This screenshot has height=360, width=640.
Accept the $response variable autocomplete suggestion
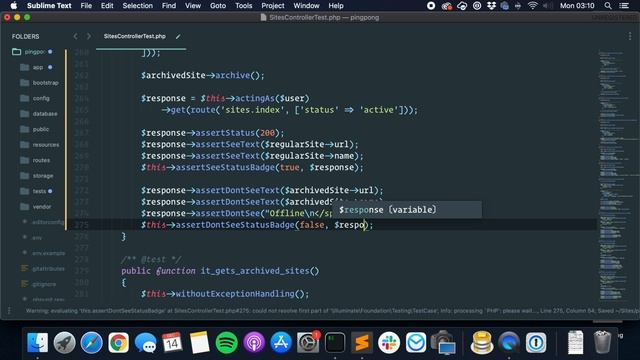click(407, 210)
